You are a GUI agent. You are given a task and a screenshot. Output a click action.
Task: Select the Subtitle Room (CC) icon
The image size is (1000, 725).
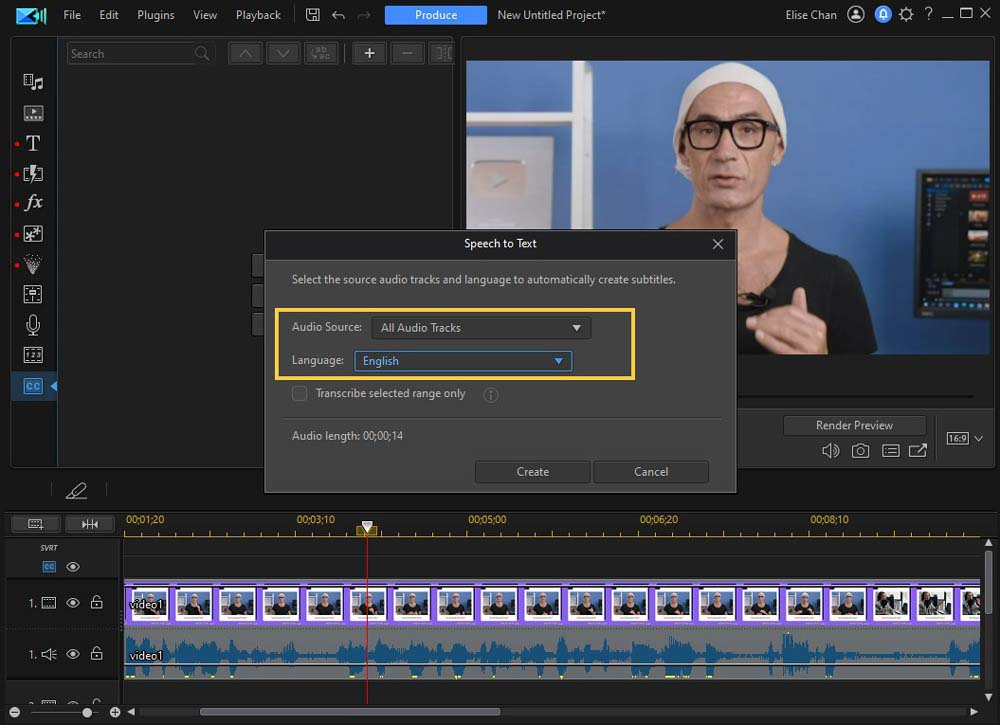coord(33,384)
